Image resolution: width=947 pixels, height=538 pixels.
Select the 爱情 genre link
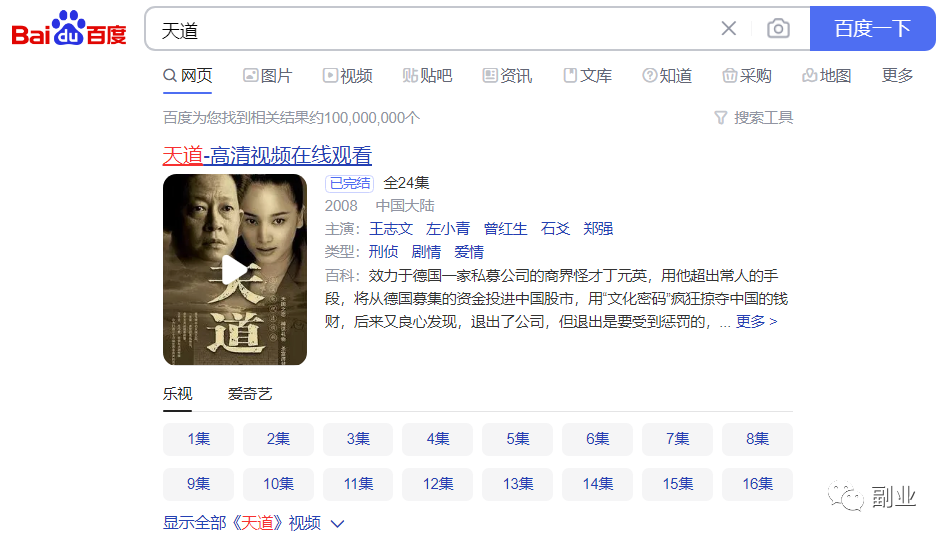[x=469, y=252]
